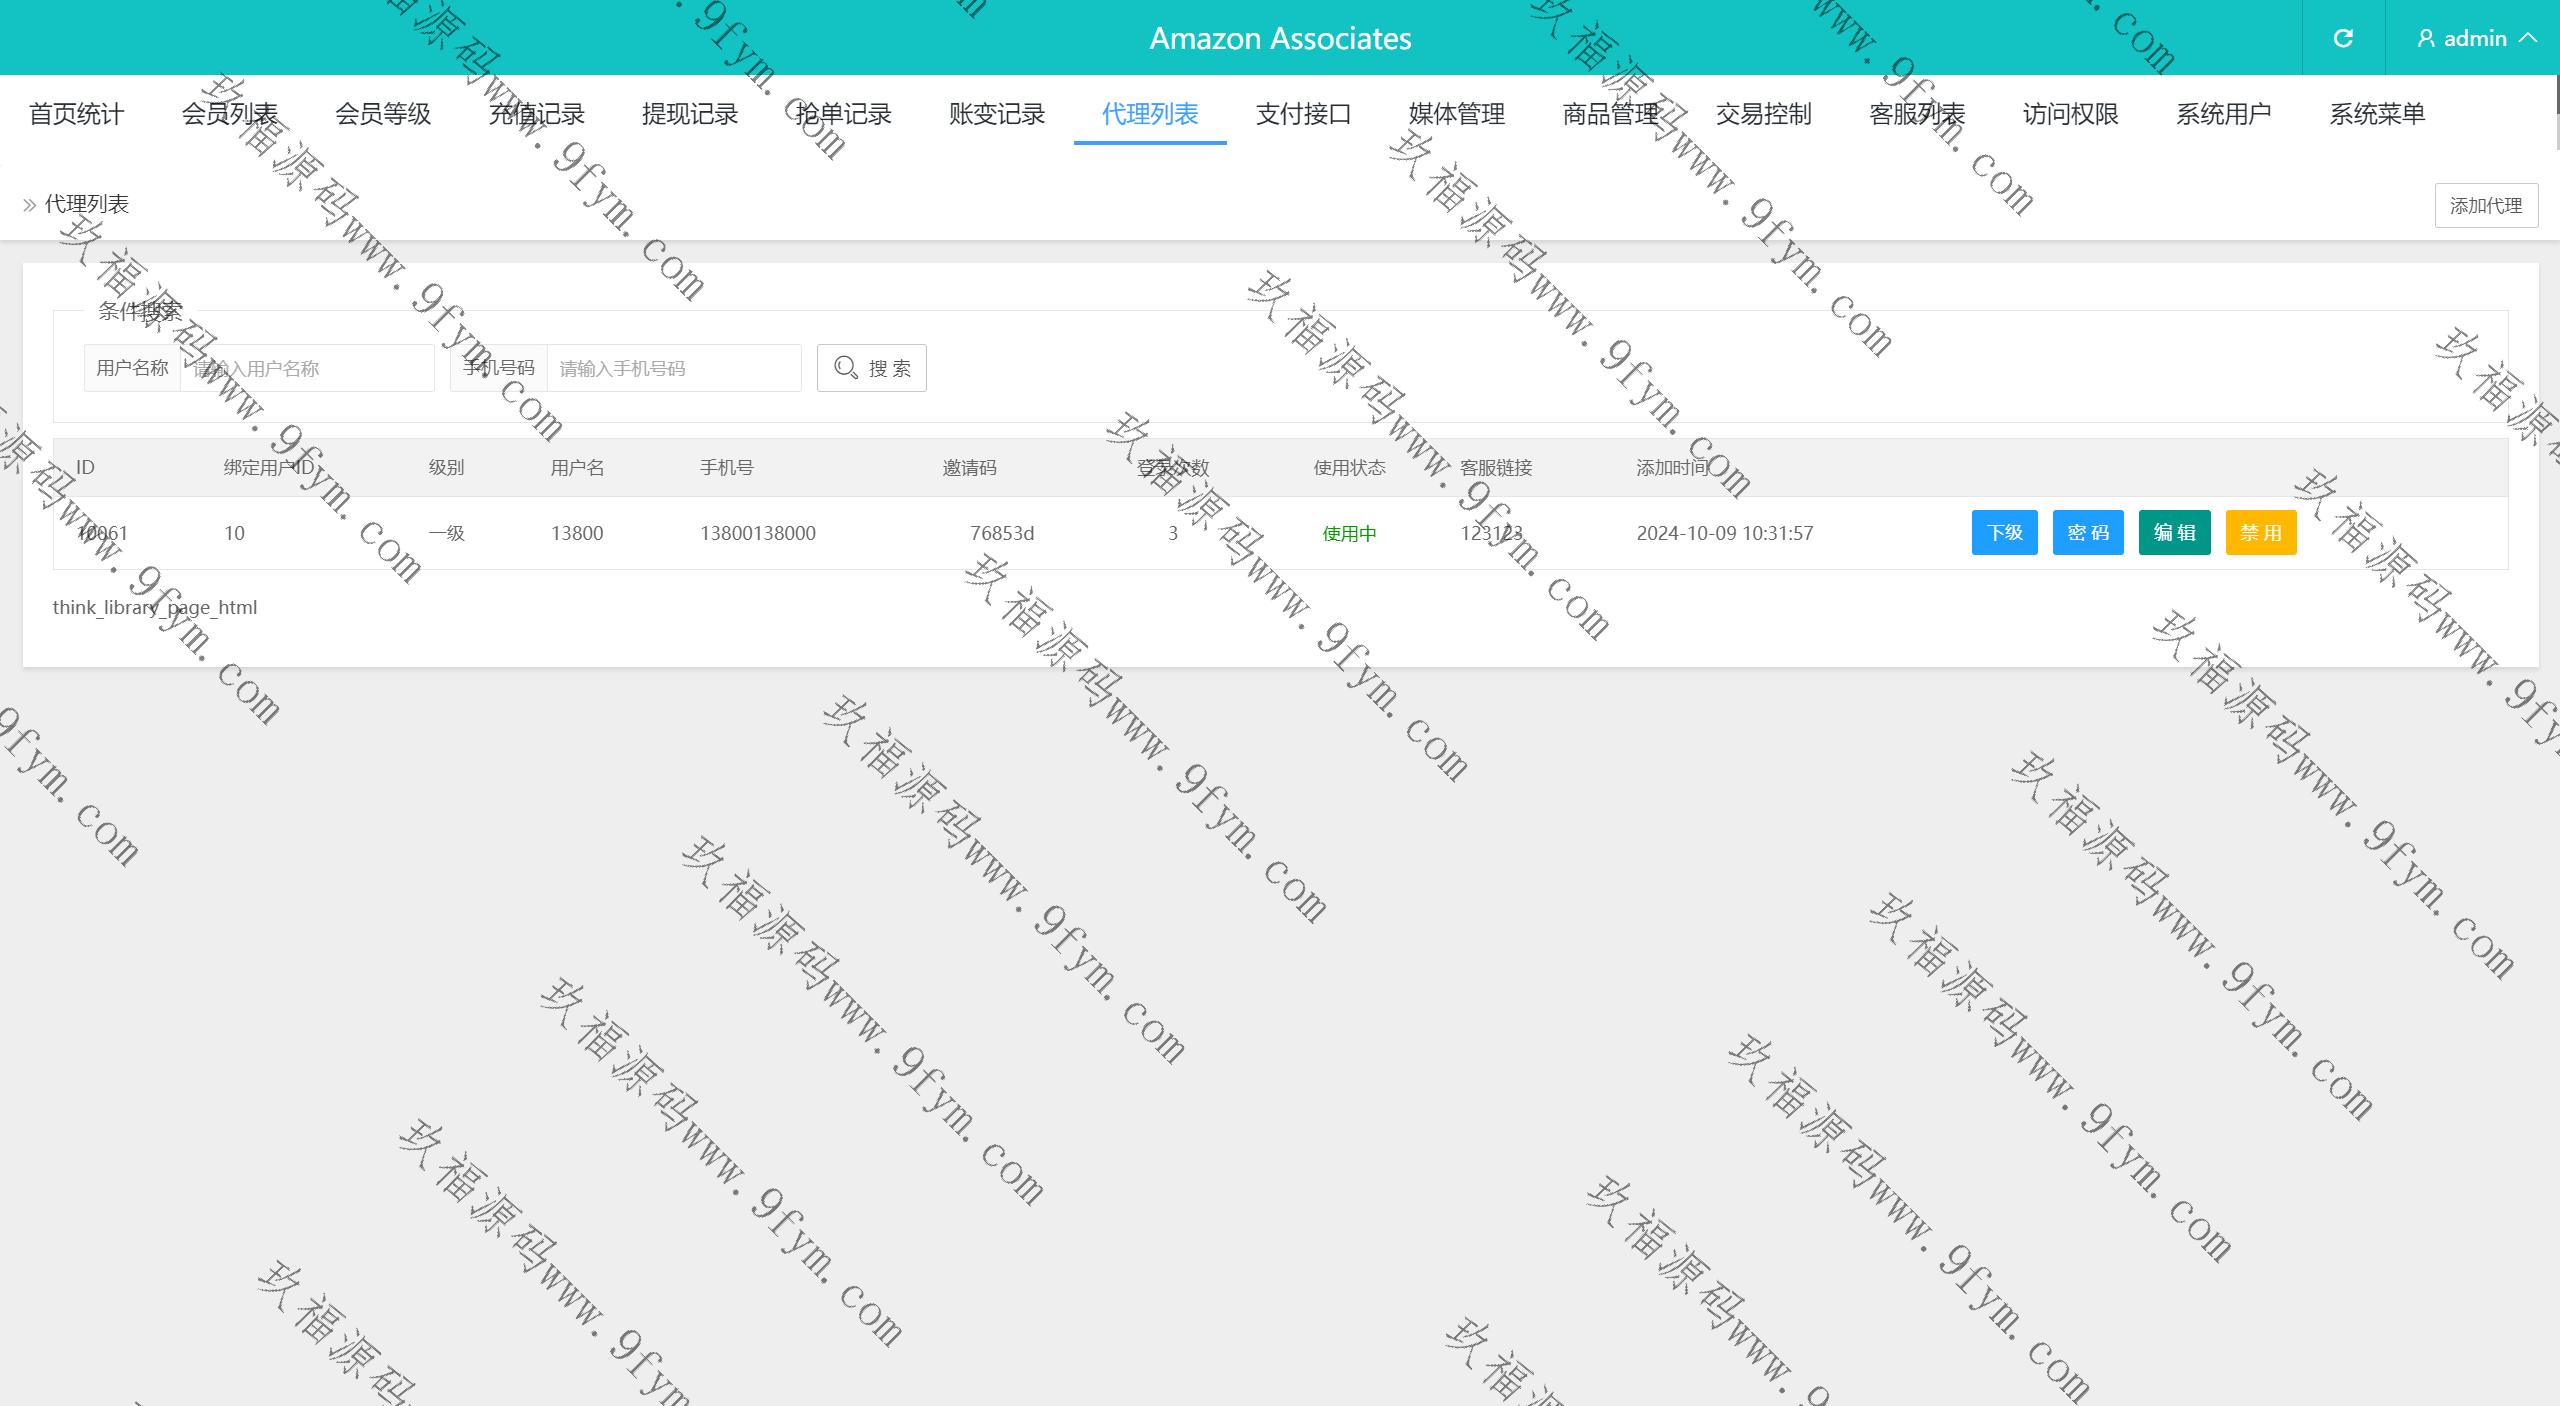The width and height of the screenshot is (2560, 1406).
Task: Expand the admin dropdown arrow
Action: (2529, 38)
